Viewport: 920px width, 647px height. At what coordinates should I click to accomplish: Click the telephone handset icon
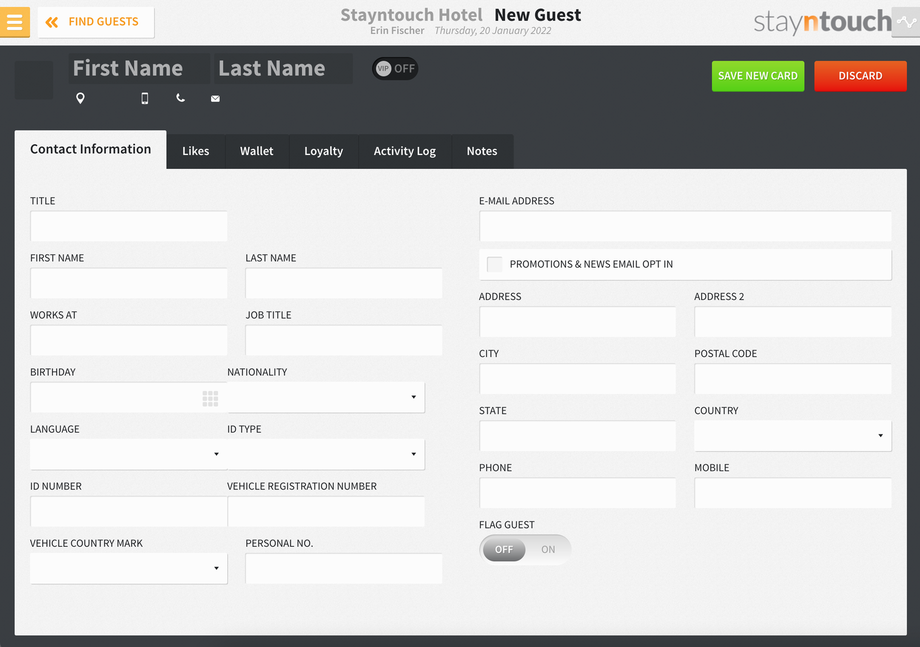pos(181,98)
